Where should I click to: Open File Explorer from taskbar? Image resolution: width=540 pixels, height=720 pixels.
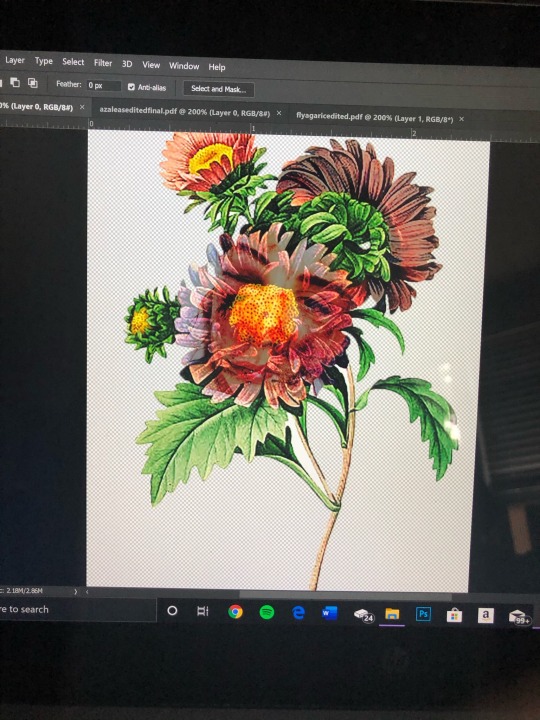pos(392,614)
